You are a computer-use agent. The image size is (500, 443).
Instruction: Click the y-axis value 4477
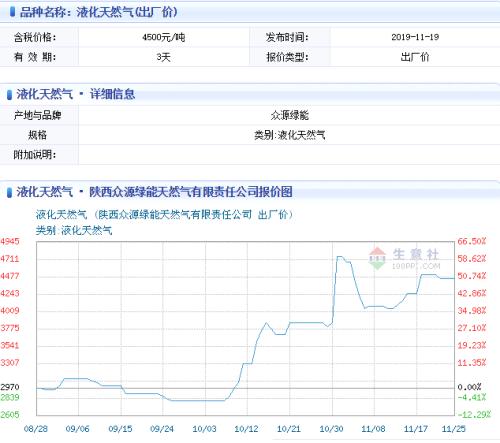(10, 276)
